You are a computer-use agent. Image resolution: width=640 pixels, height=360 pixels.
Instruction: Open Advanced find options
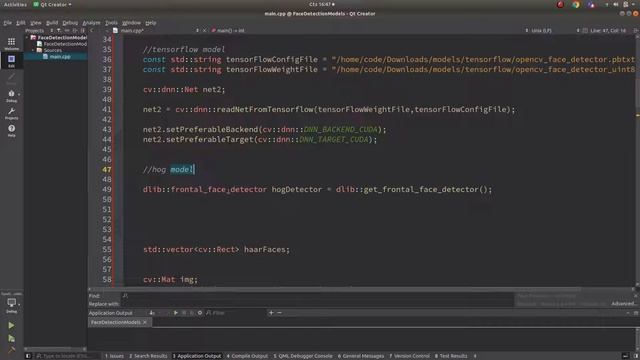(623, 304)
